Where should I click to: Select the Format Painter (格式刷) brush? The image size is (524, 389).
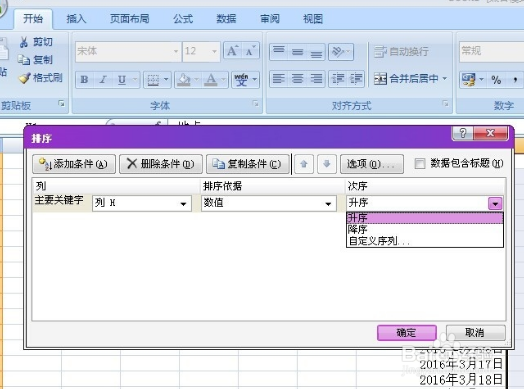pyautogui.click(x=24, y=78)
